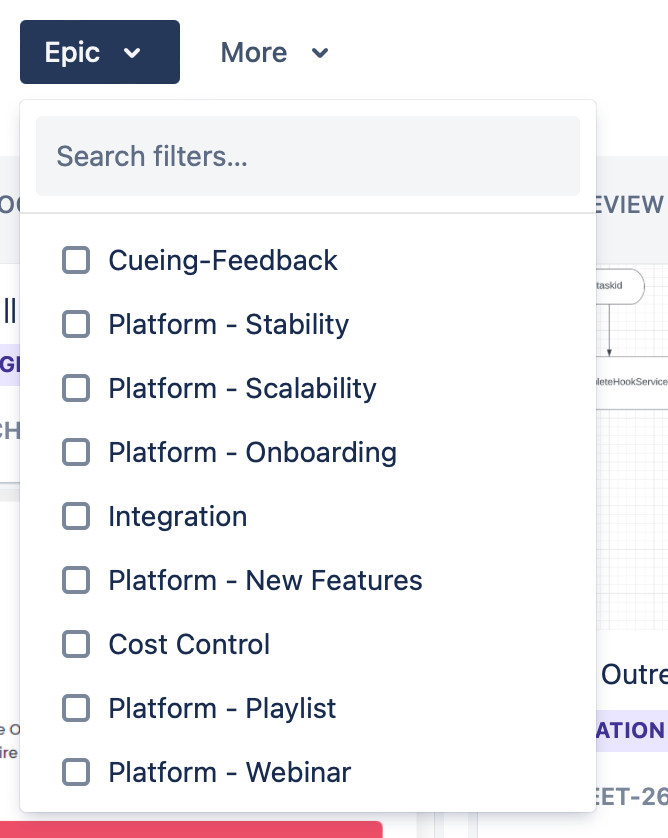668x838 pixels.
Task: Open the More filters menu
Action: tap(274, 52)
